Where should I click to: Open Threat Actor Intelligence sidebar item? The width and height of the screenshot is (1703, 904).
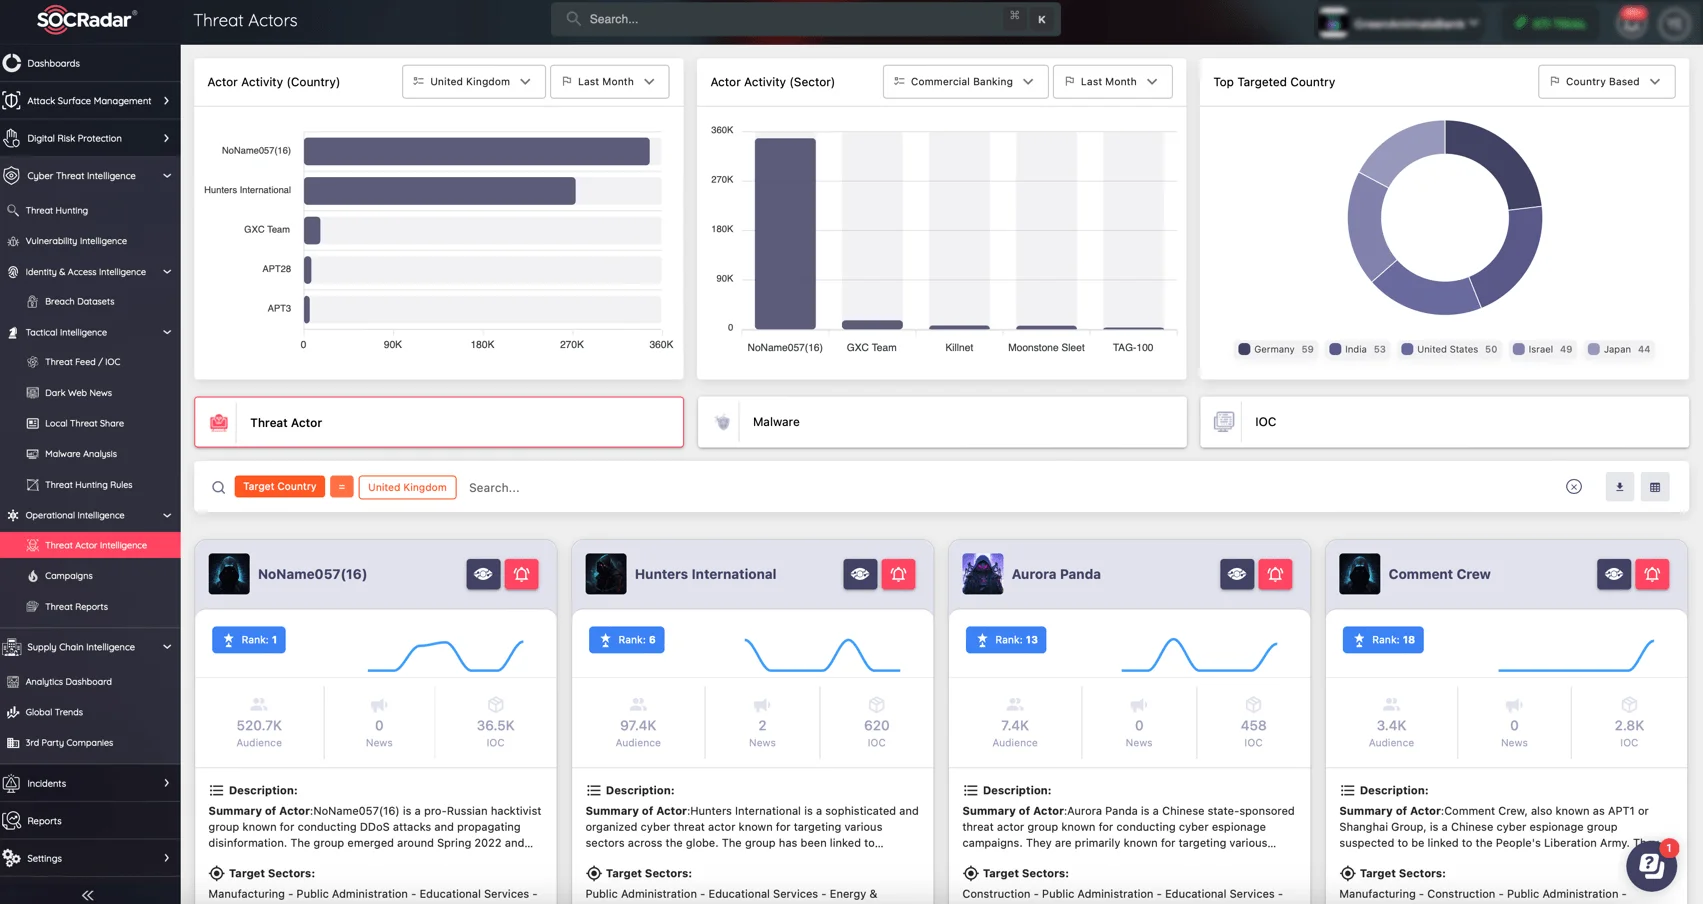(90, 545)
